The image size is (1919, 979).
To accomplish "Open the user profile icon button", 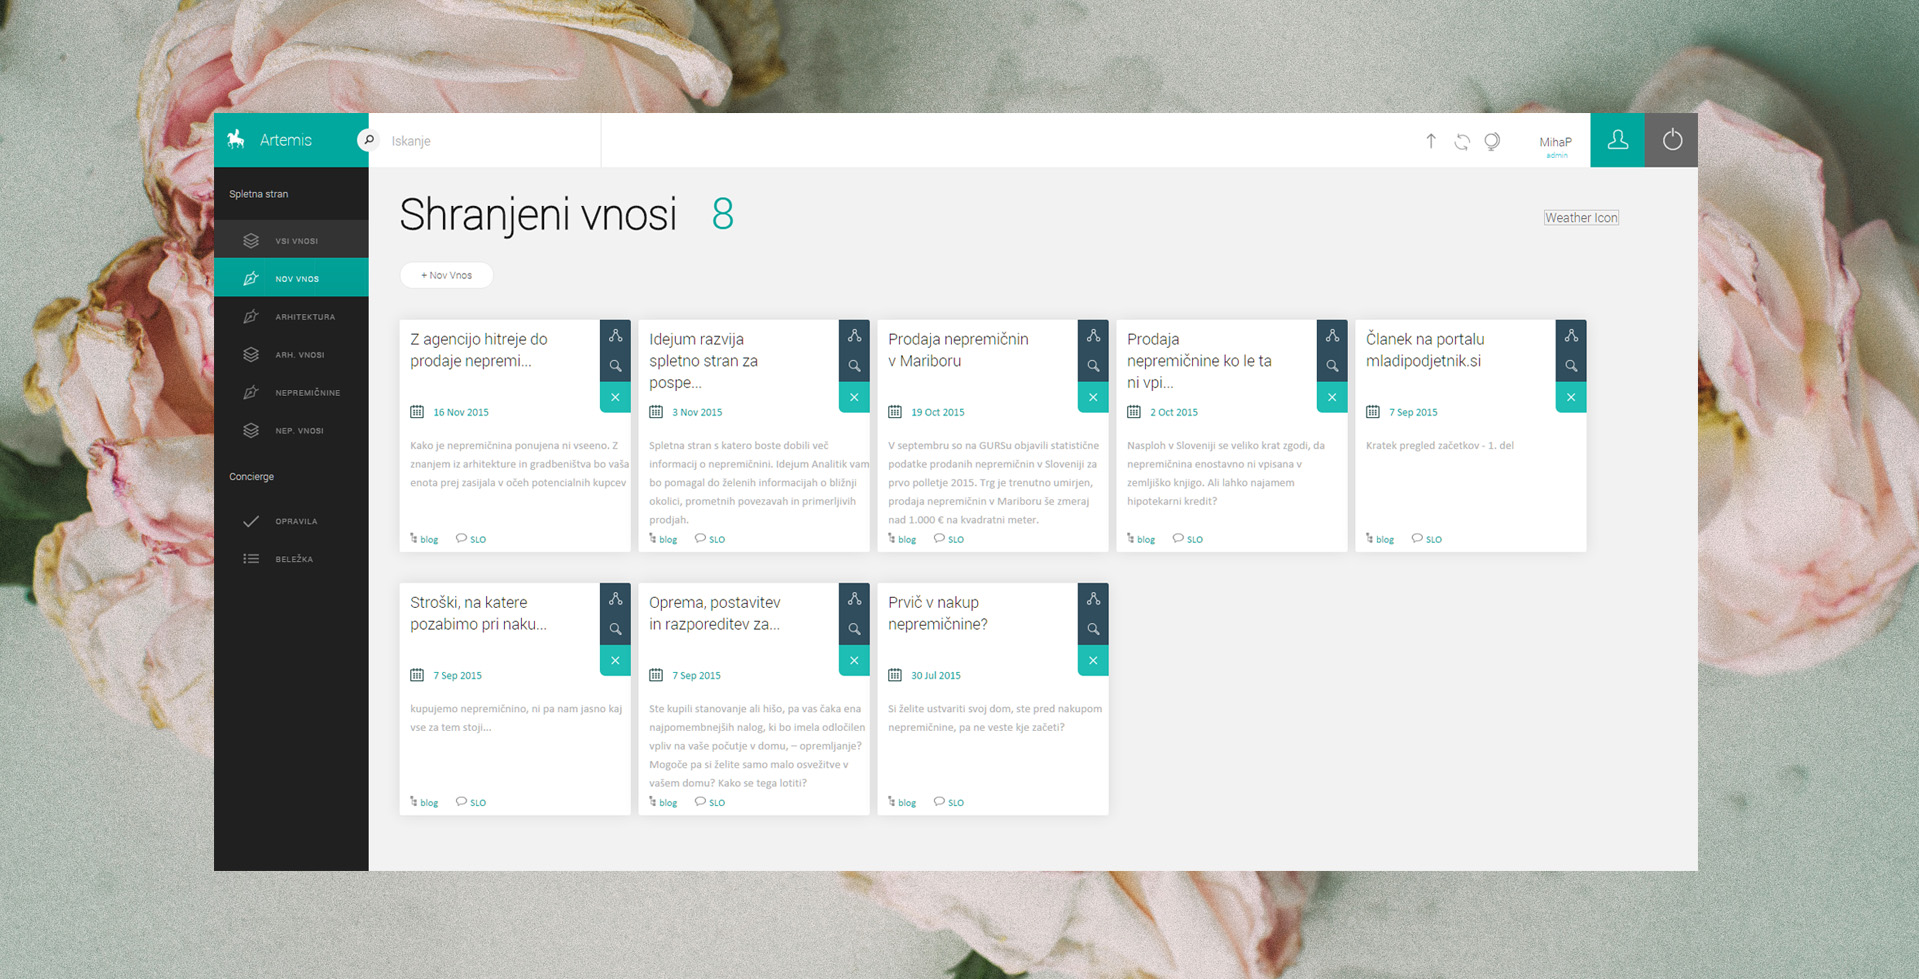I will click(x=1617, y=140).
